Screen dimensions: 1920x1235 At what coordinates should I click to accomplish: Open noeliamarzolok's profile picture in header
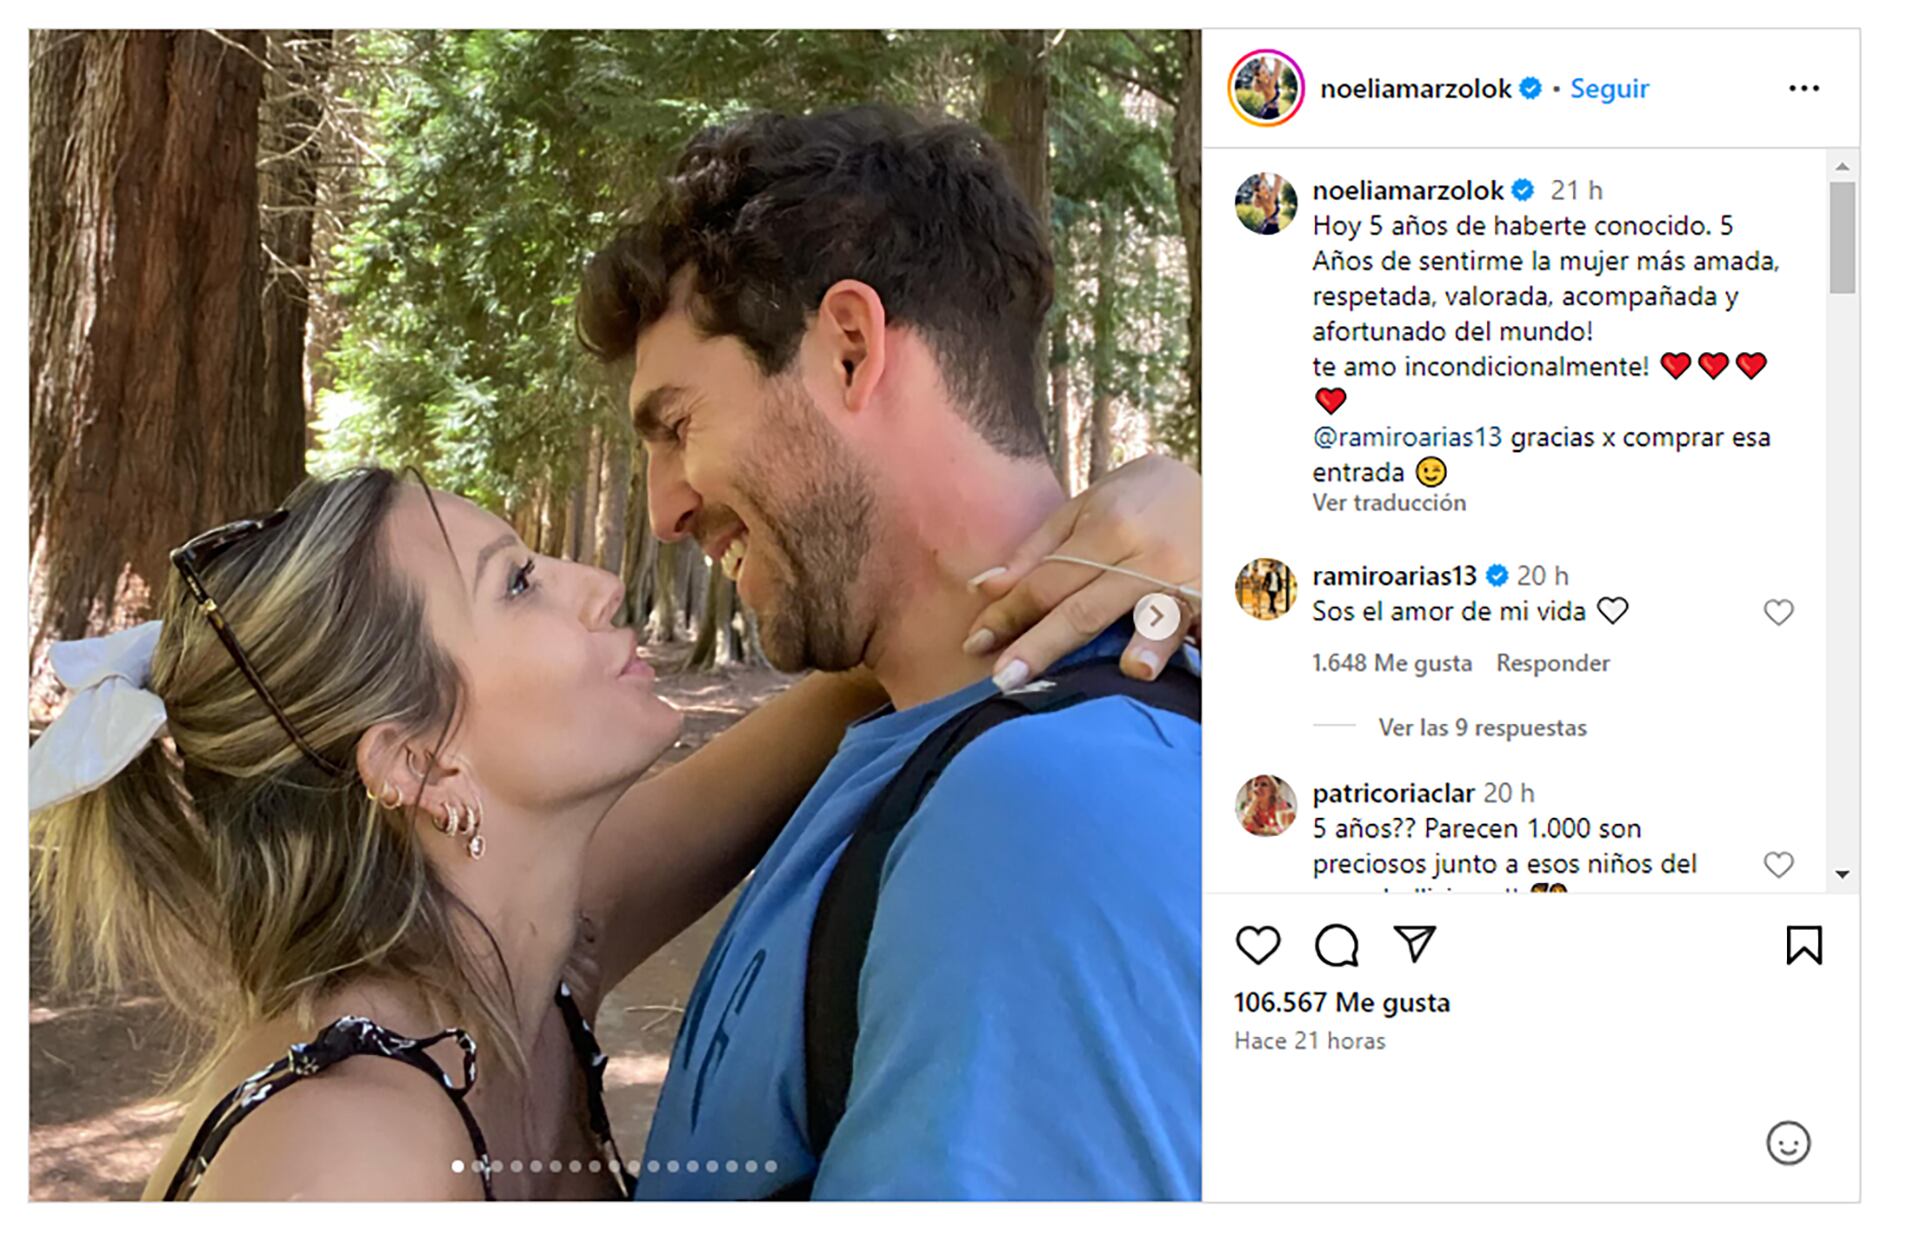1266,89
